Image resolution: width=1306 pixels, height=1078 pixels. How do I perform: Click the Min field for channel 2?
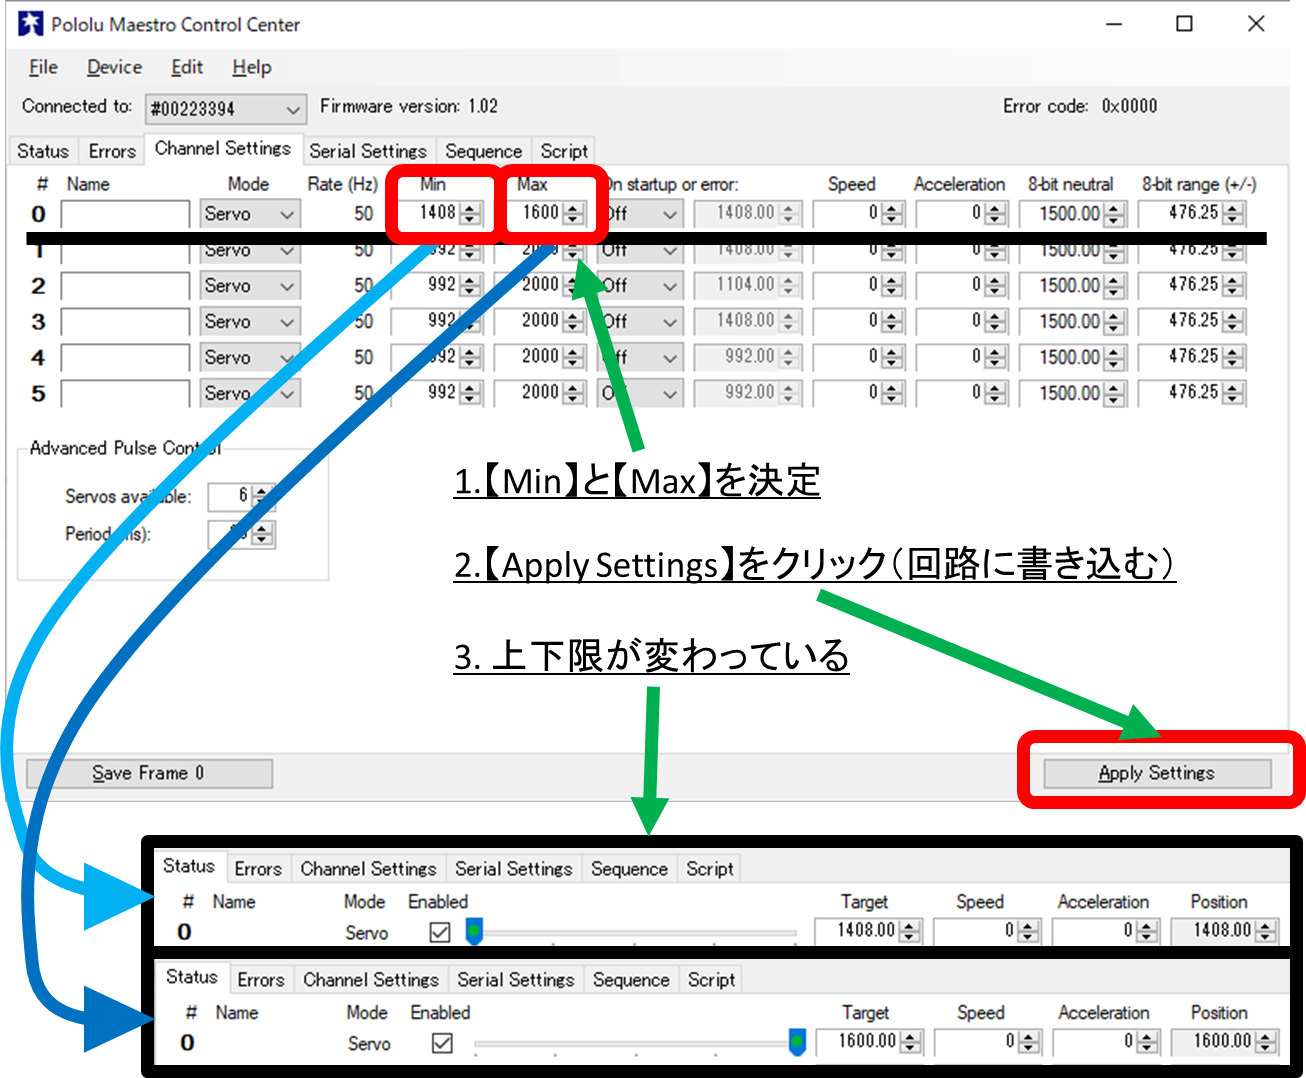point(425,285)
